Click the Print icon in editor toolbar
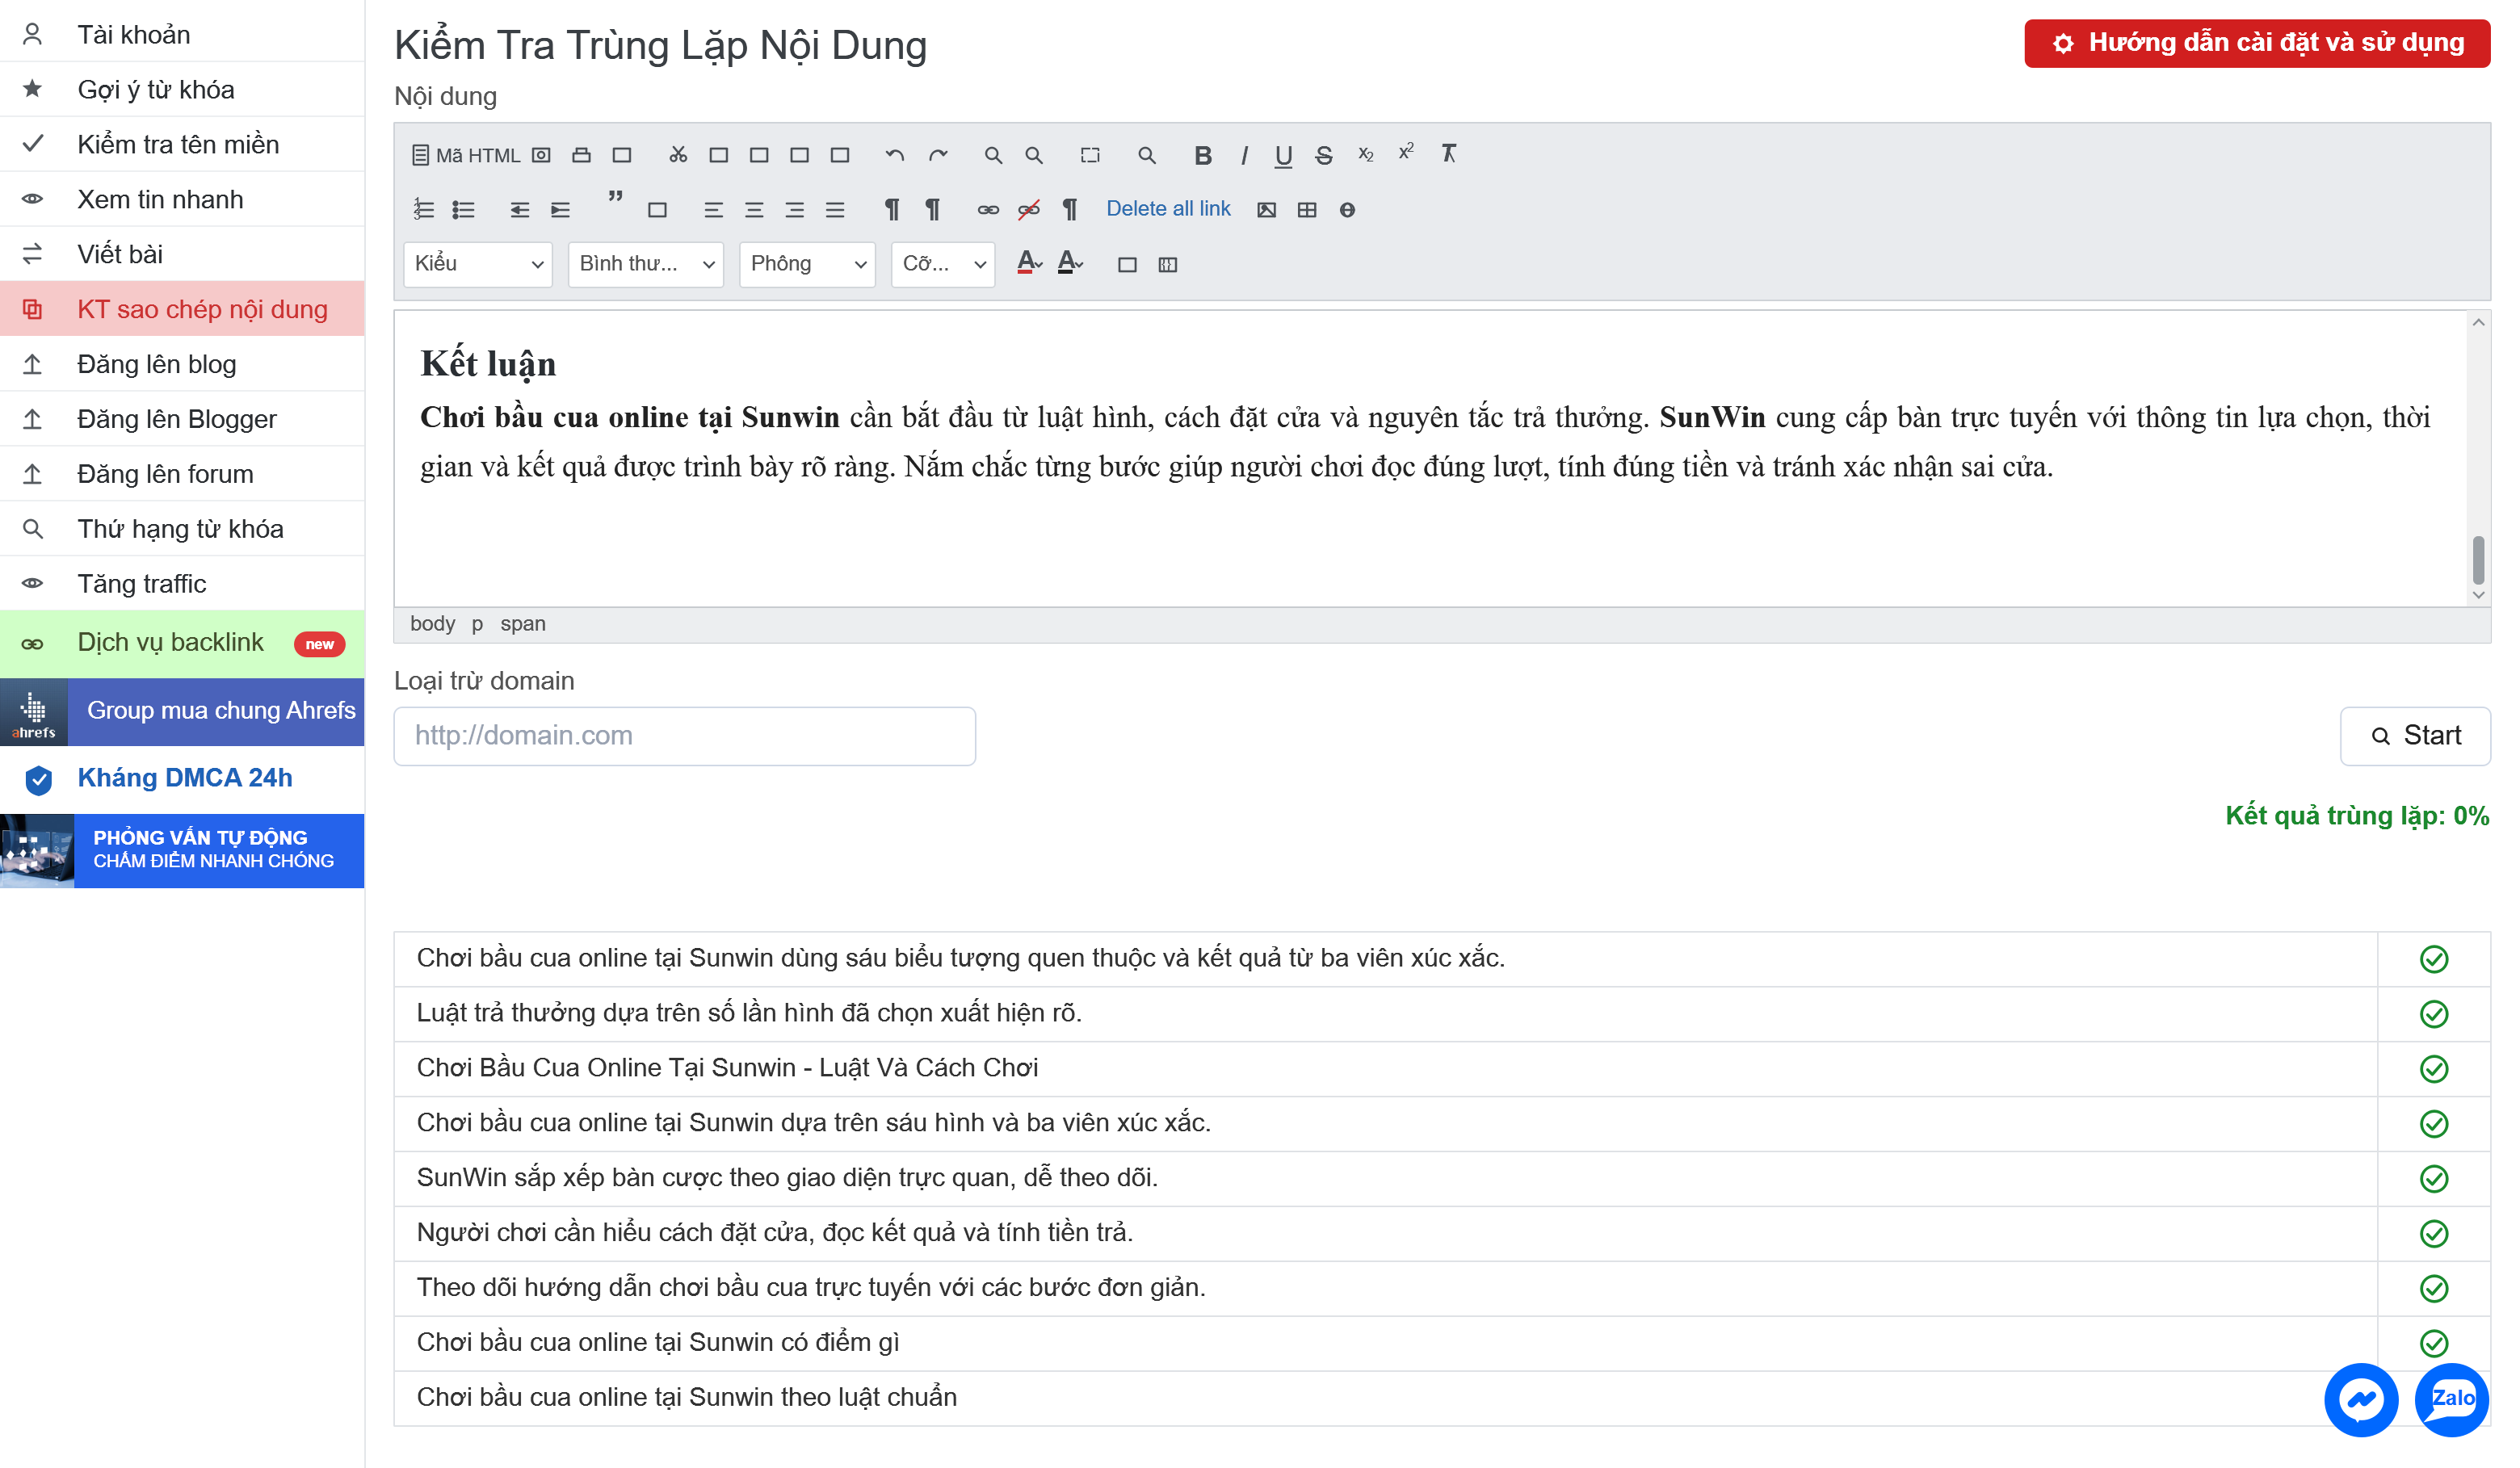 tap(581, 155)
